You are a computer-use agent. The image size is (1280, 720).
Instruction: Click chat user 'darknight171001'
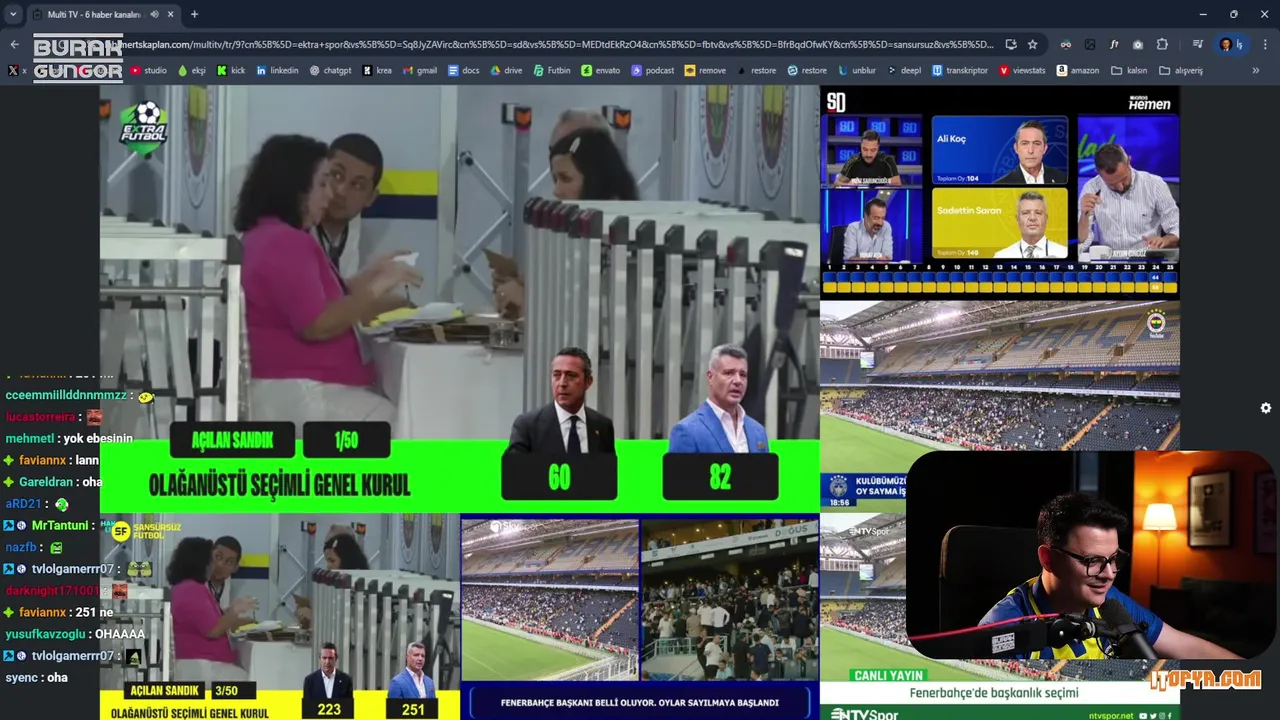[53, 590]
